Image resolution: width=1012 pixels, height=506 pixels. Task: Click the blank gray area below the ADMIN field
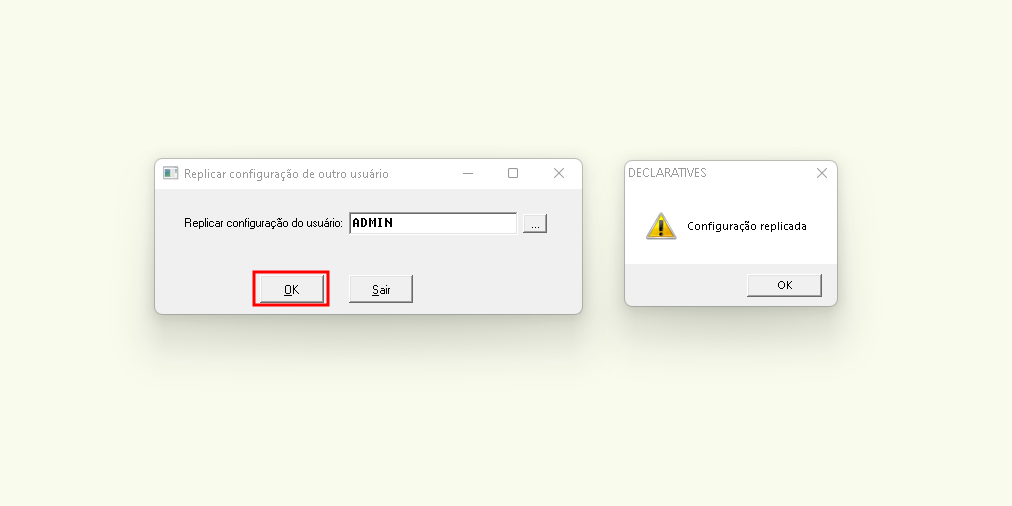pos(433,253)
